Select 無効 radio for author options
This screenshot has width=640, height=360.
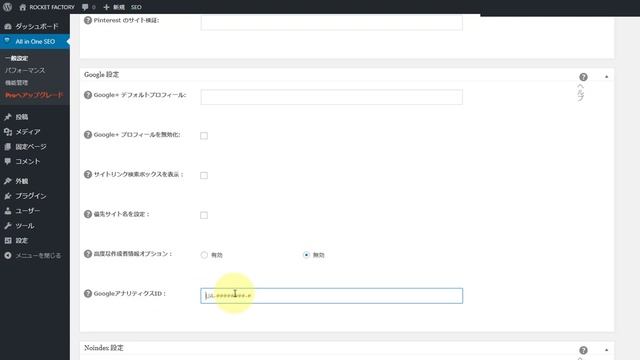[306, 255]
